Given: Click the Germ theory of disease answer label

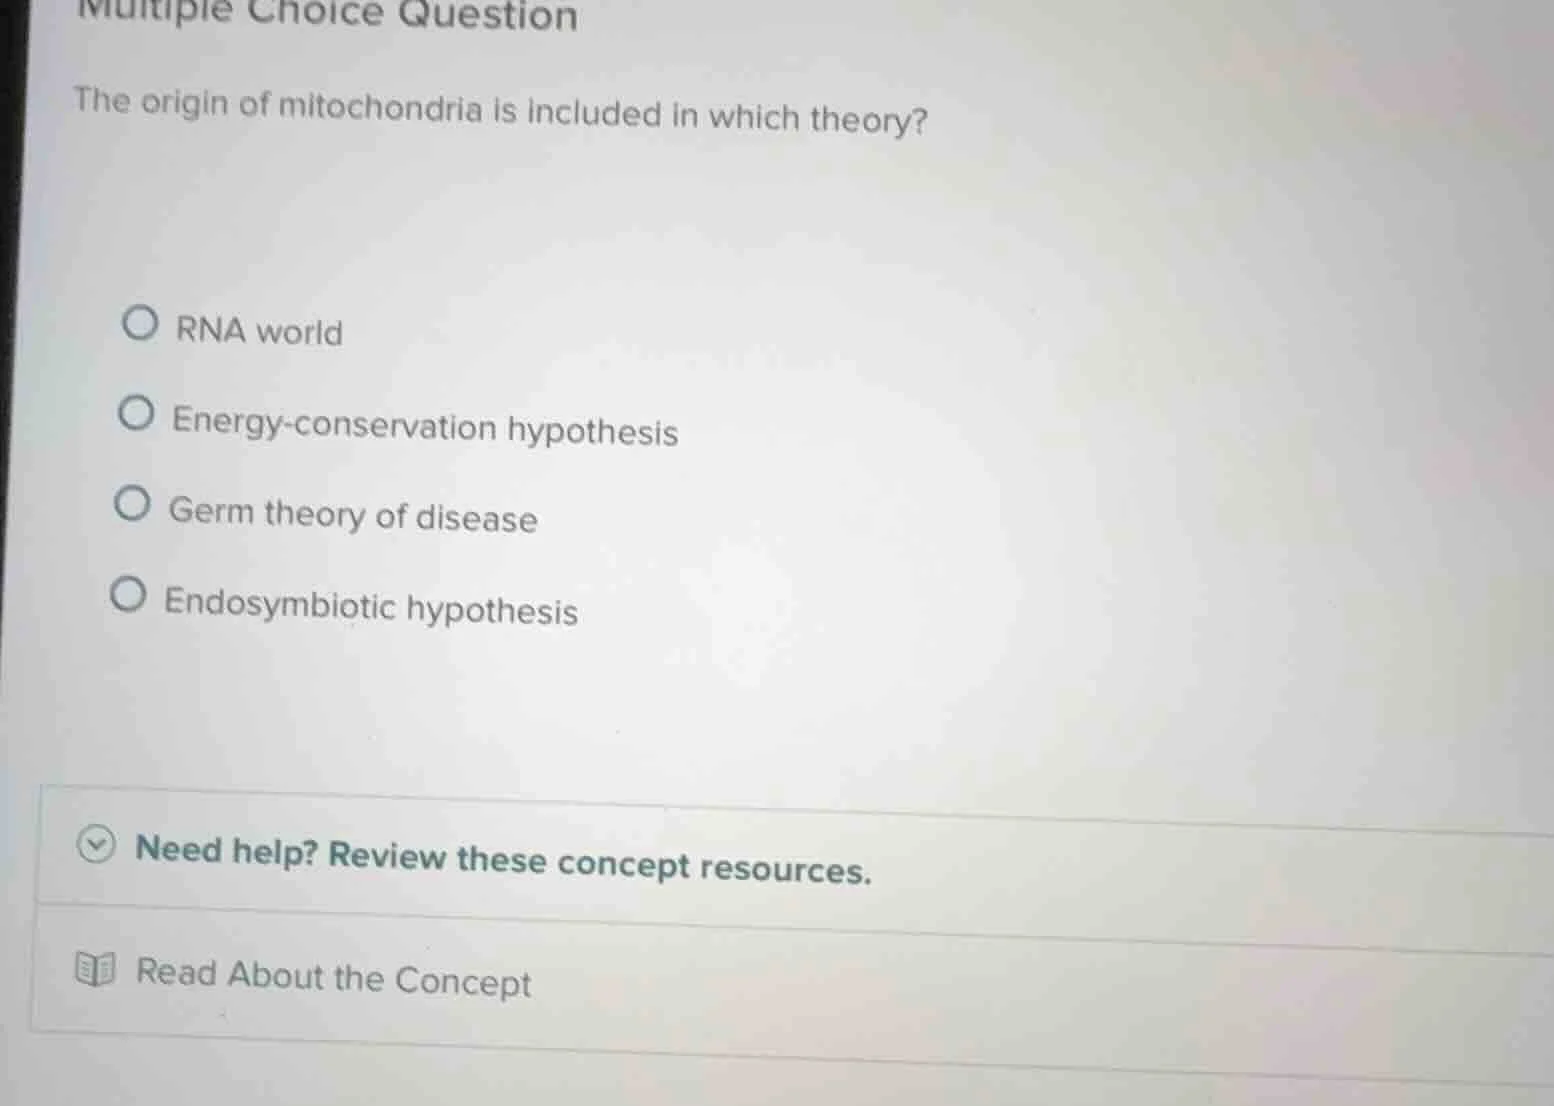Looking at the screenshot, I should (x=352, y=517).
